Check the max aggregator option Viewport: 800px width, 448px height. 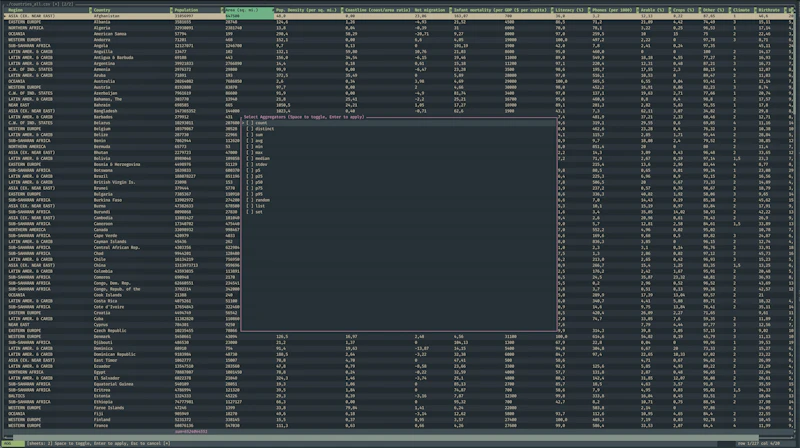249,153
